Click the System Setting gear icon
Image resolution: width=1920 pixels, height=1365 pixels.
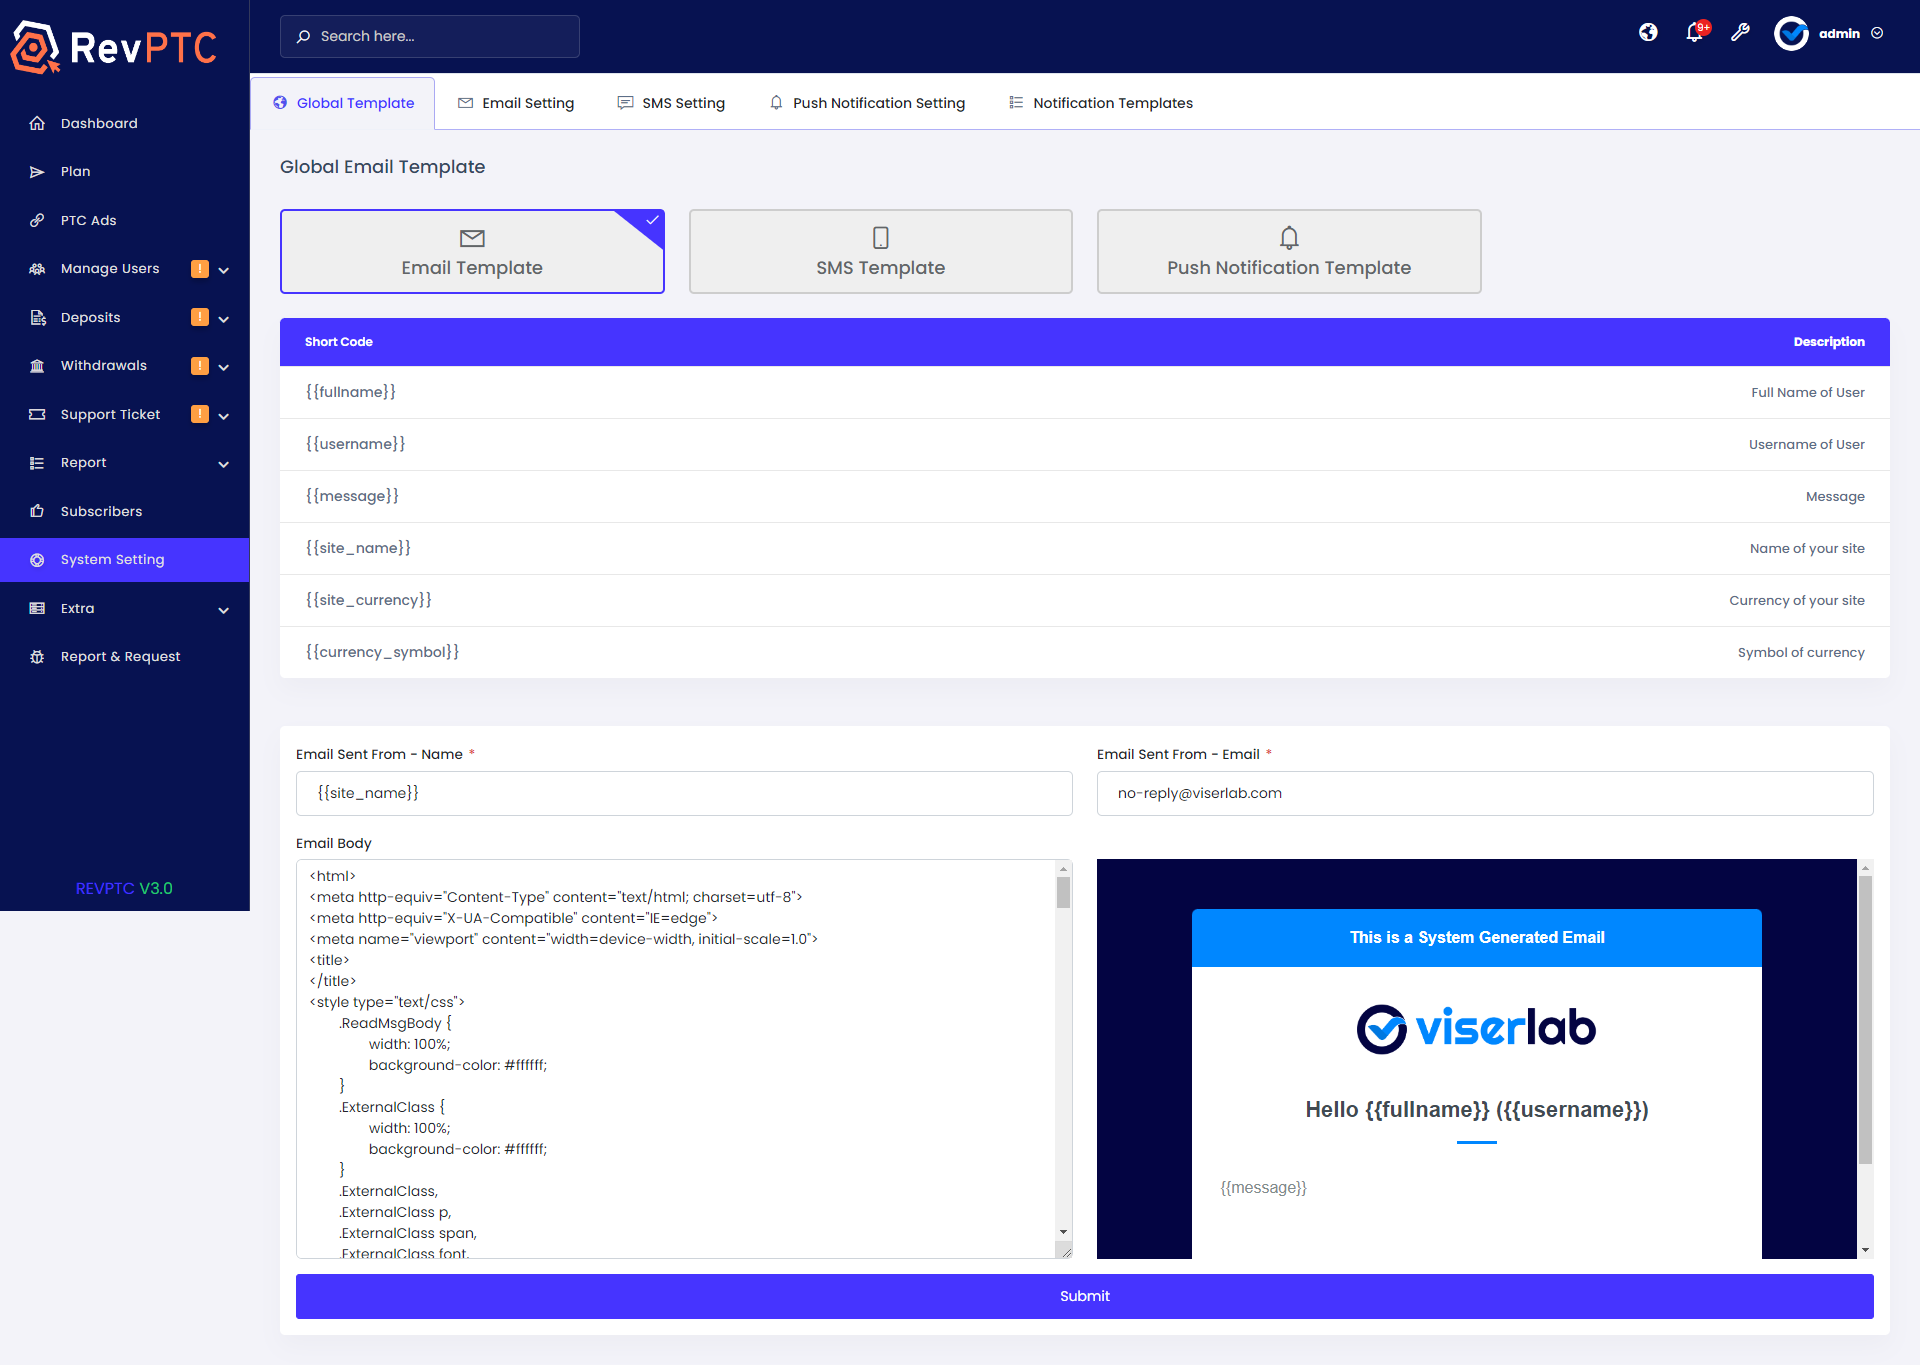(37, 559)
